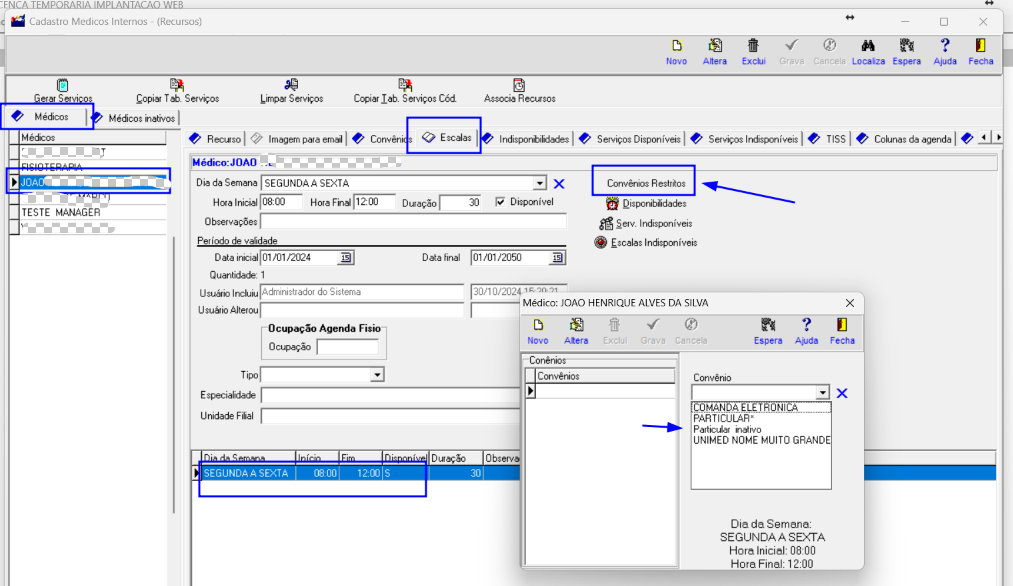Click Serv. Indisponíveis

(646, 224)
